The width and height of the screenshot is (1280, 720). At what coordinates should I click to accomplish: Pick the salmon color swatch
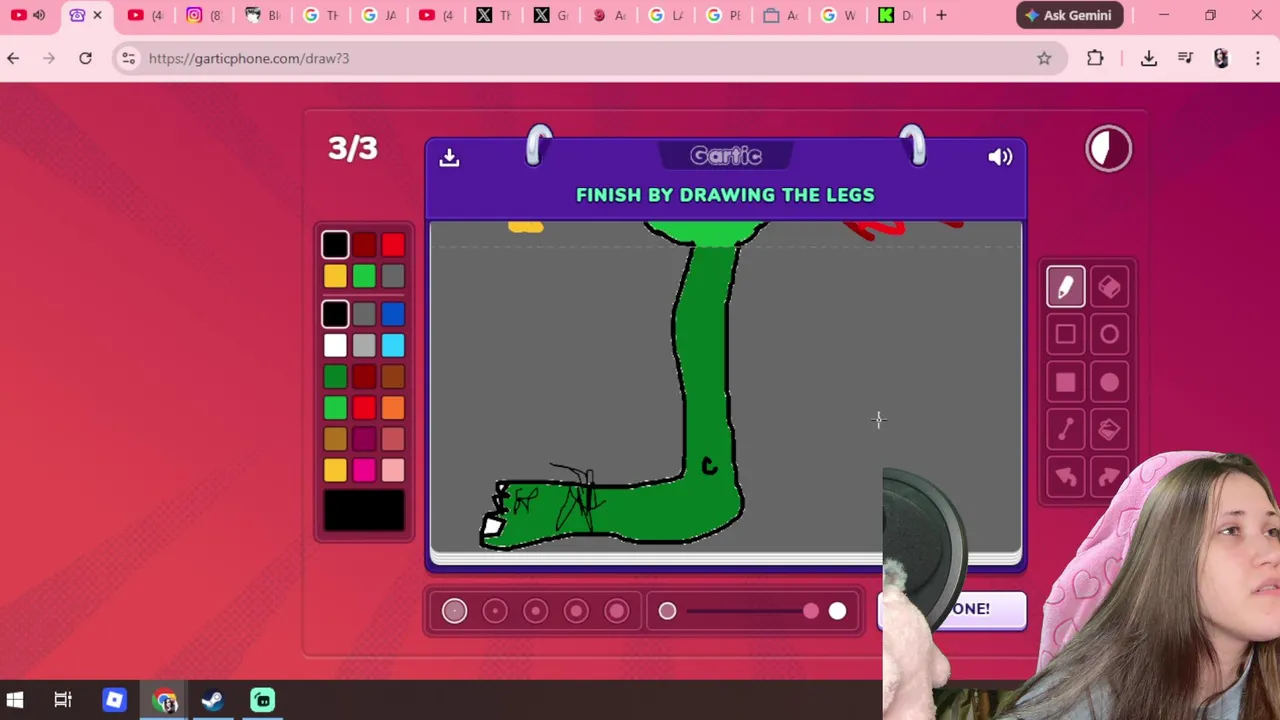point(393,439)
